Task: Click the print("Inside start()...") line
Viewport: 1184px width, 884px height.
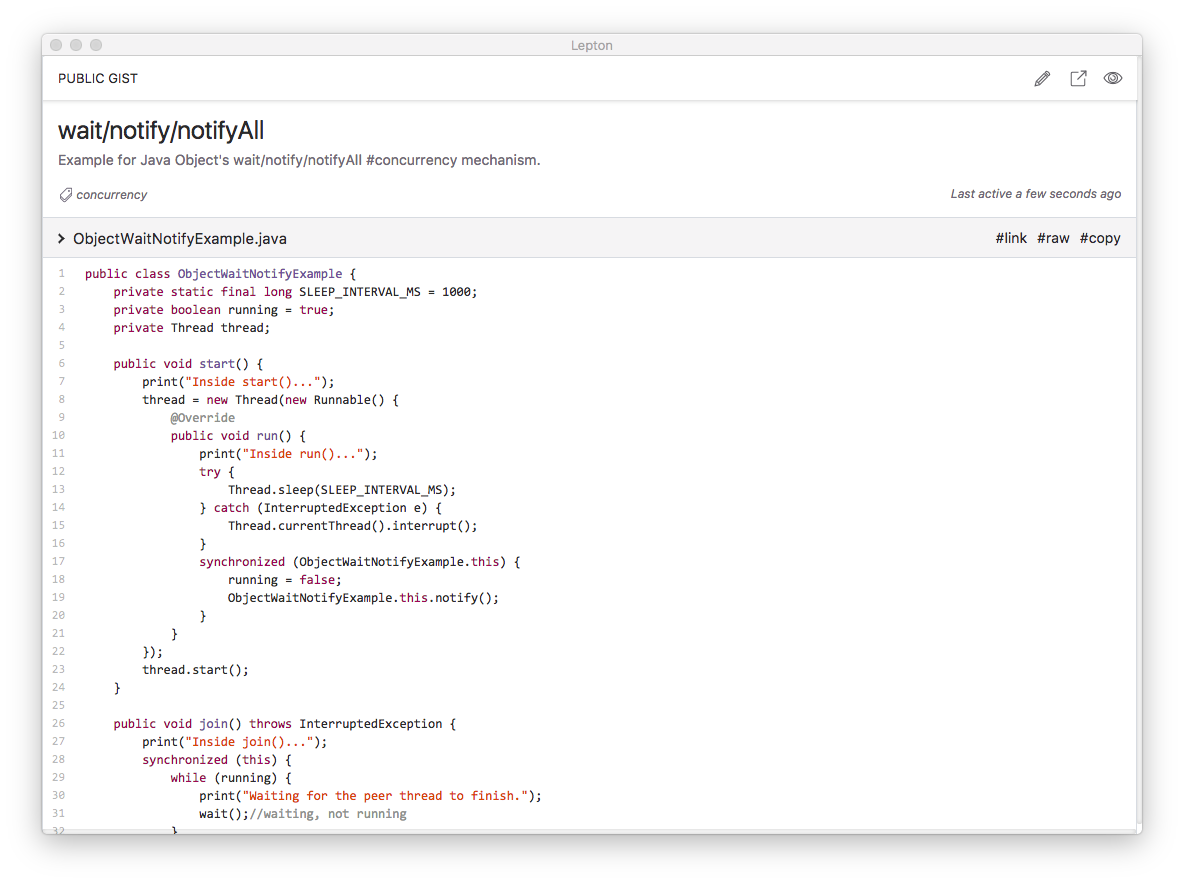Action: pyautogui.click(x=238, y=382)
